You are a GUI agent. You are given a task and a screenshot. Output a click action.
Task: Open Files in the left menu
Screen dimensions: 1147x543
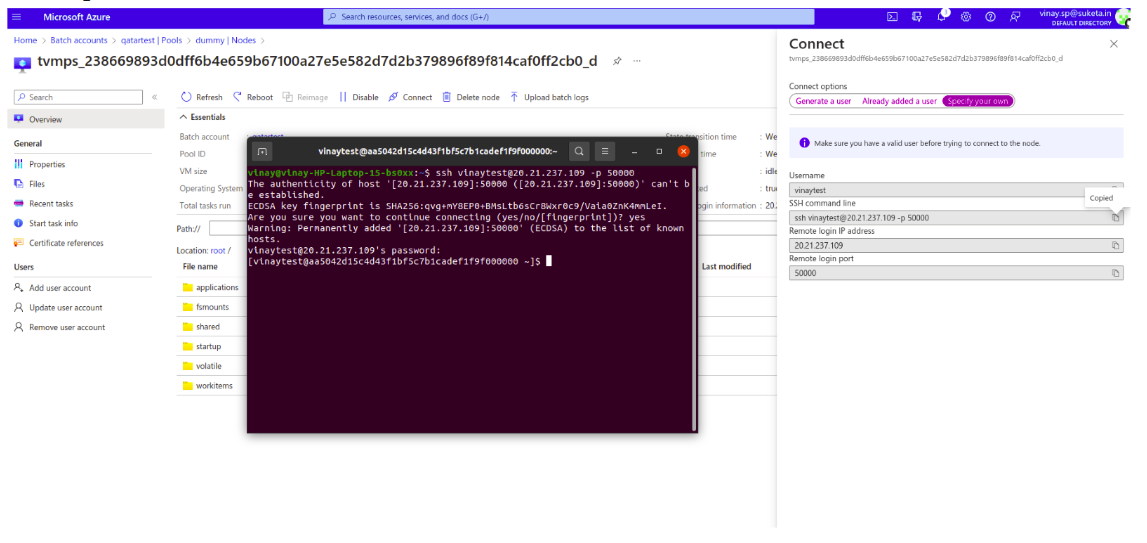pos(37,184)
